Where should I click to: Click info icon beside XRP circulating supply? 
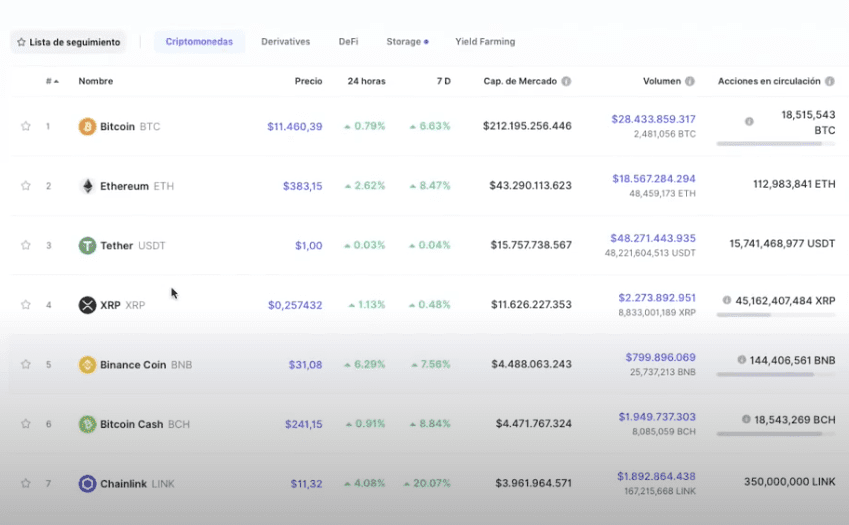(727, 300)
